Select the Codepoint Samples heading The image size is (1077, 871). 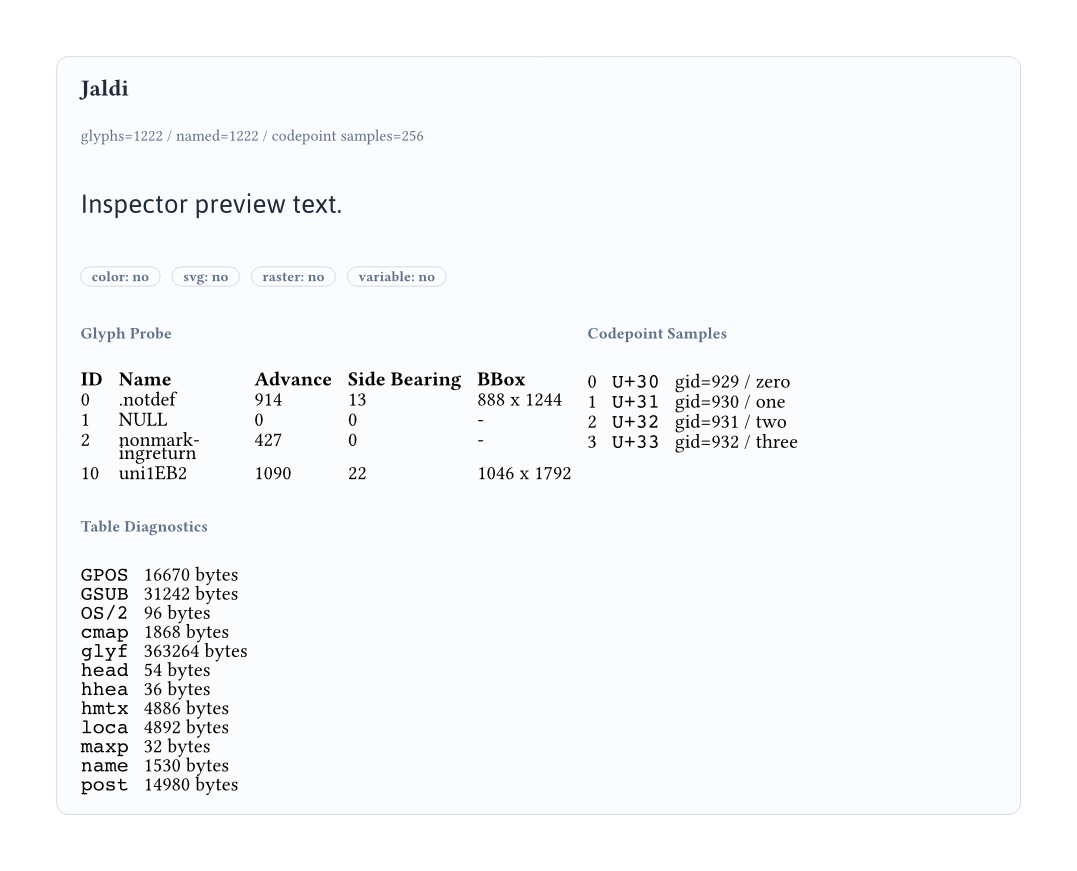coord(657,333)
